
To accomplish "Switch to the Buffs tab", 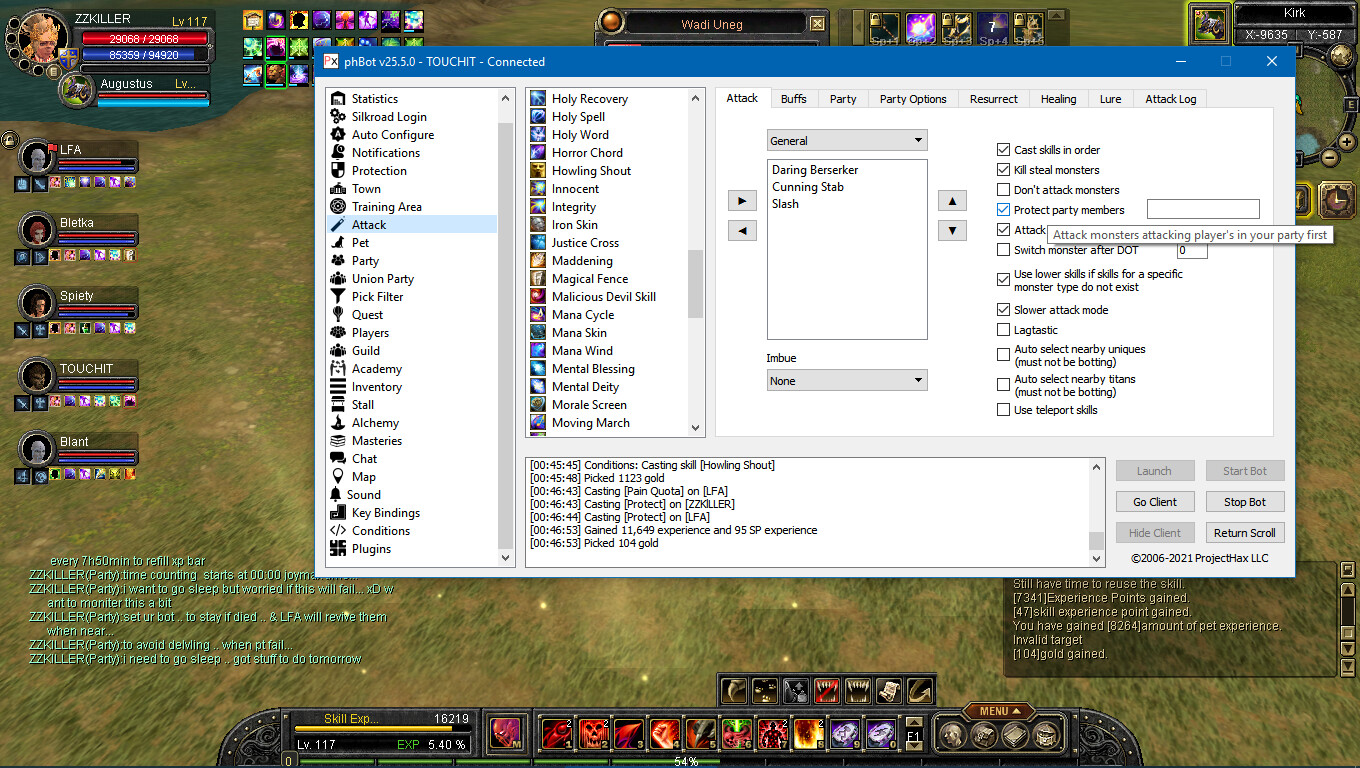I will point(794,99).
